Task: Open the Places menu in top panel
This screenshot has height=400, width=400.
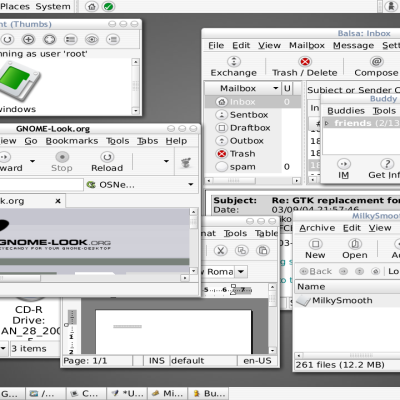Action: coord(15,6)
